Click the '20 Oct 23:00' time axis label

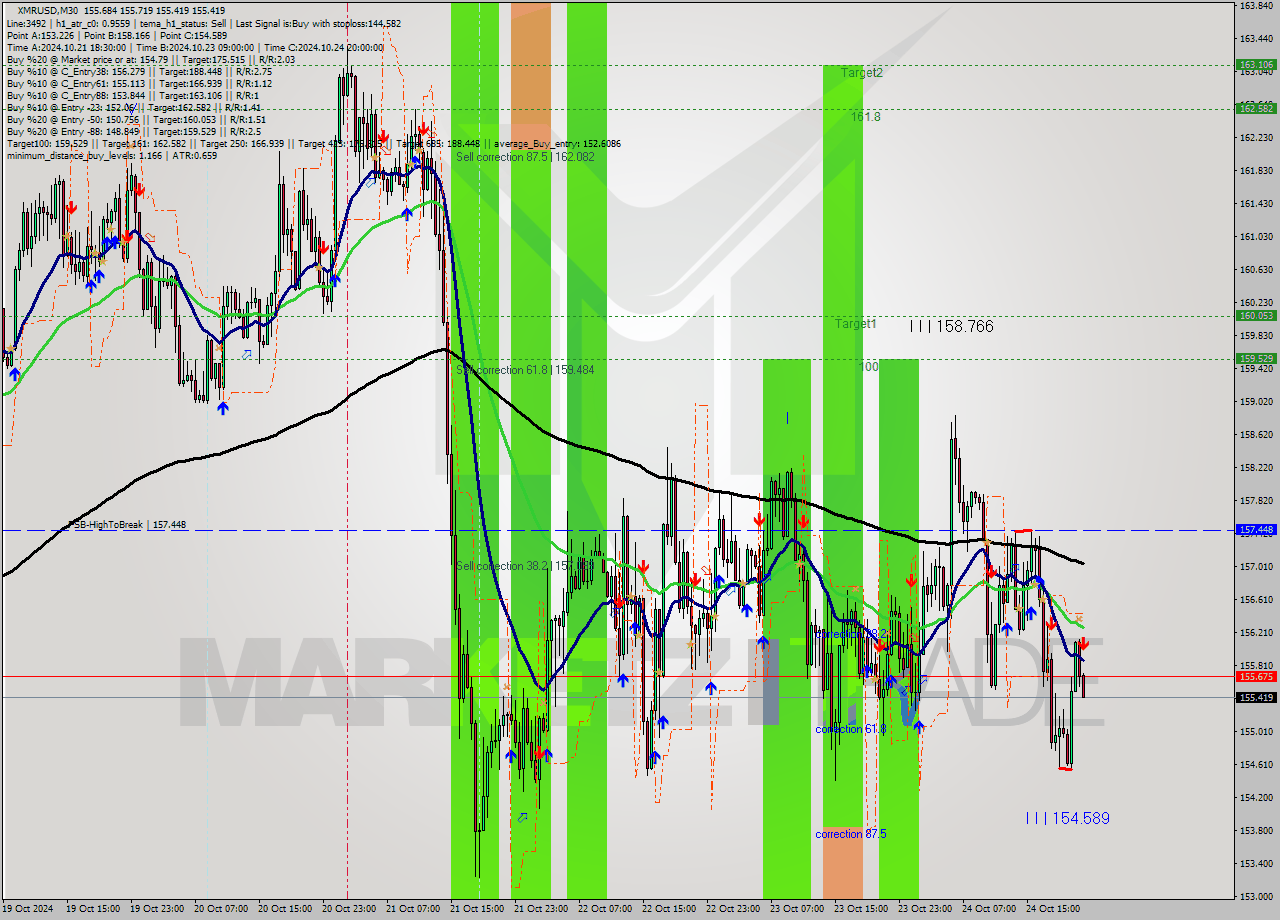[x=350, y=909]
